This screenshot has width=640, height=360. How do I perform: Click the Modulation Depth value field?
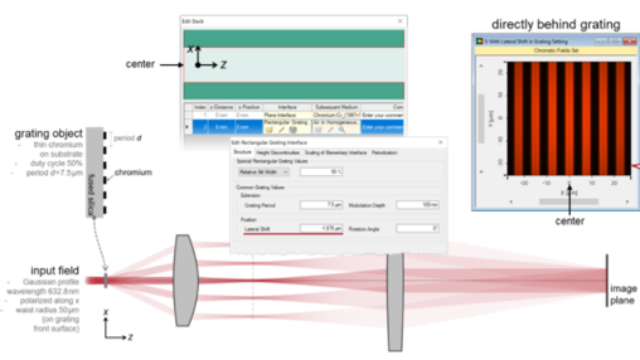[418, 205]
